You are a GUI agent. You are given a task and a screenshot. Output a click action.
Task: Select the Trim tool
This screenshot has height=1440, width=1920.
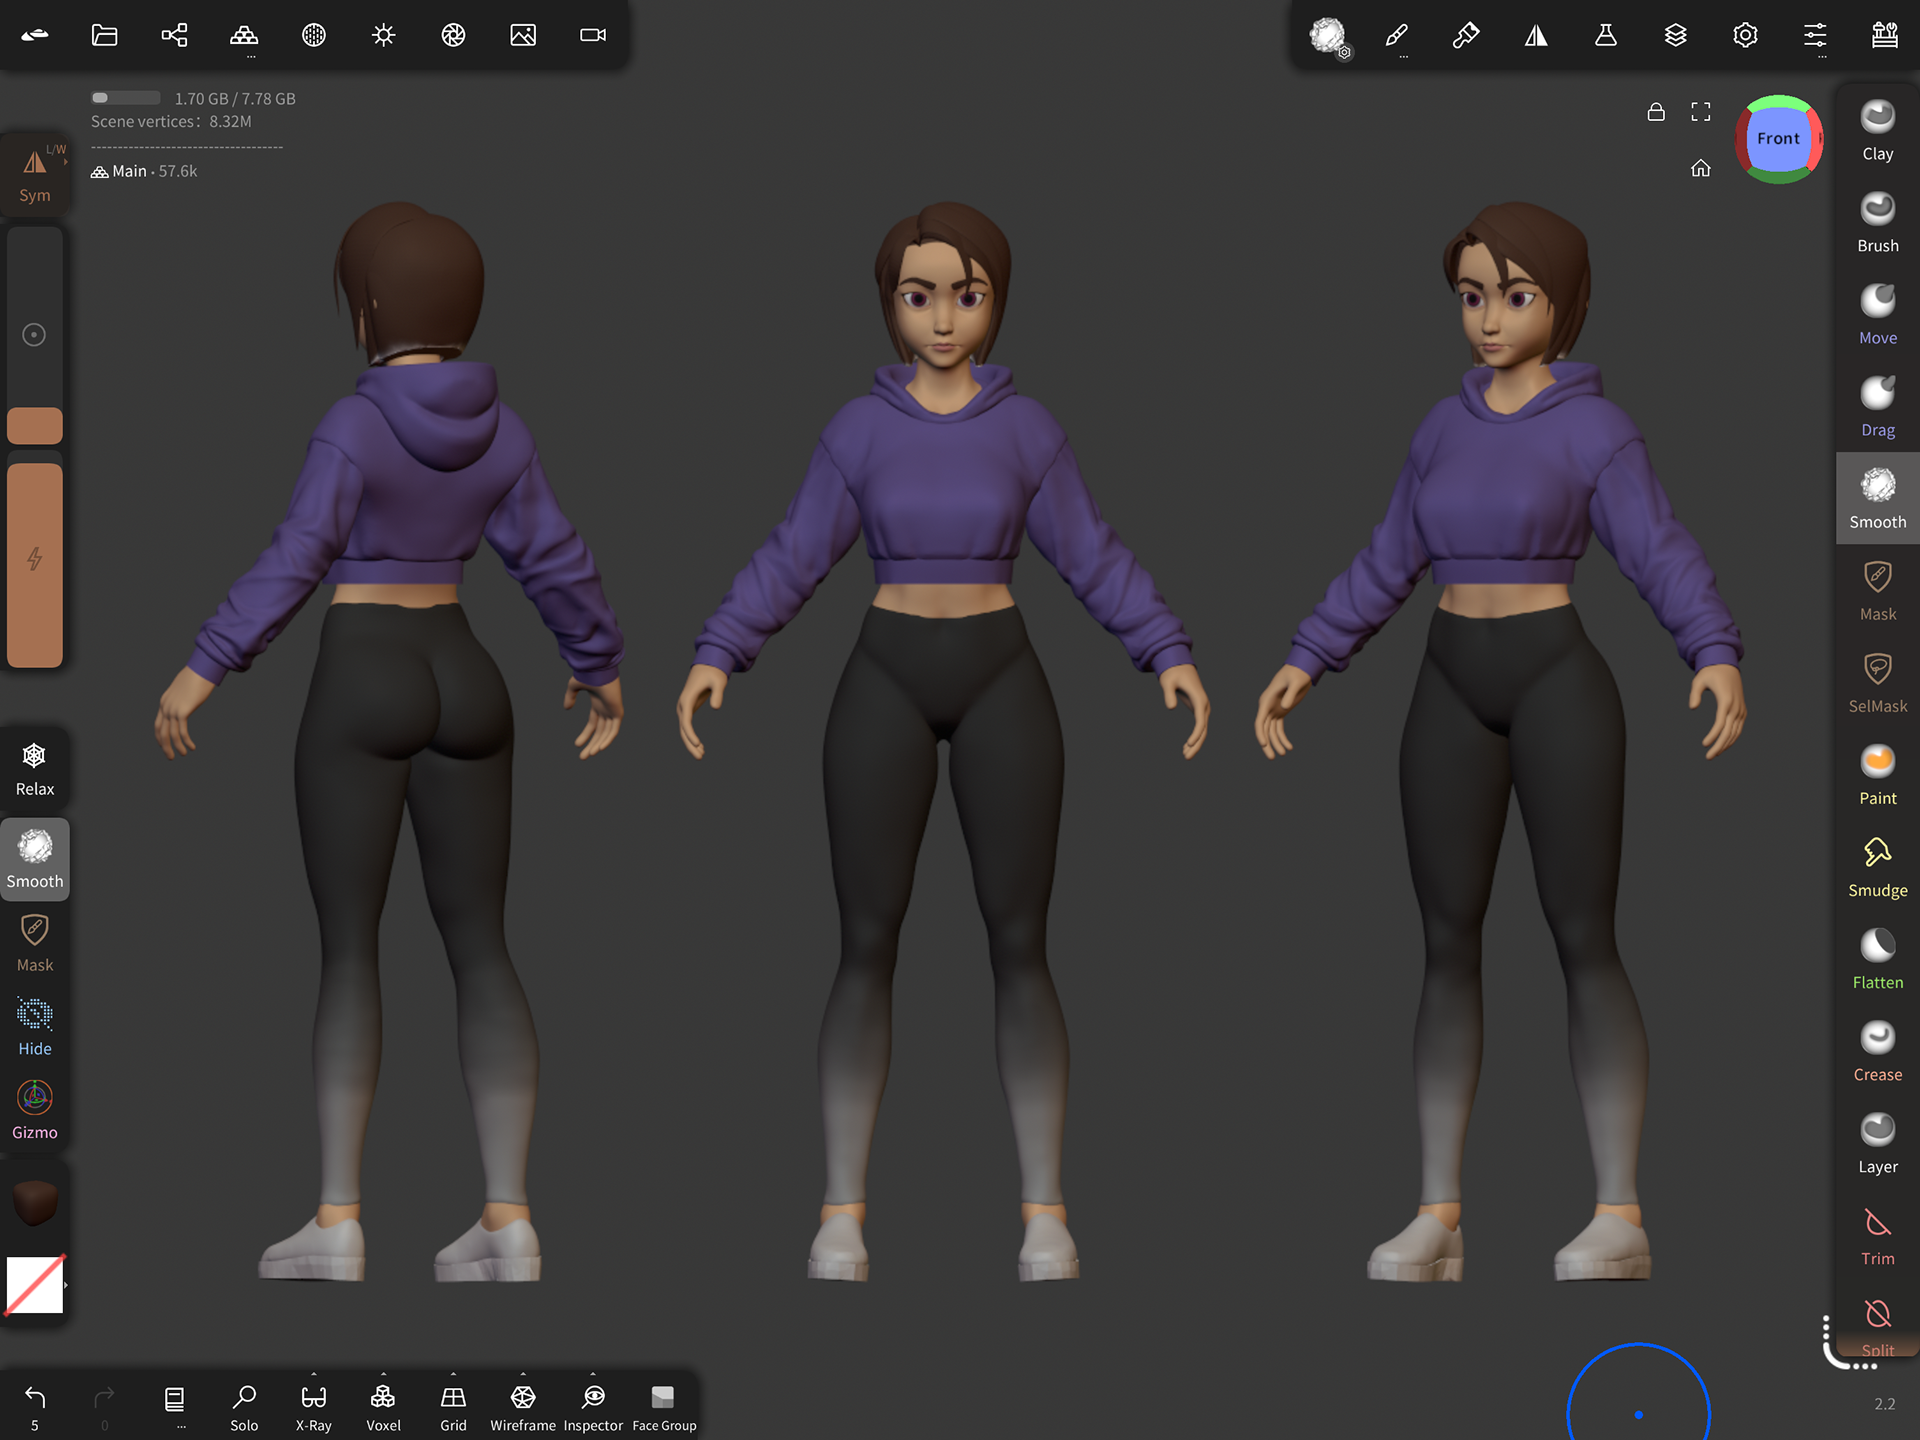[x=1877, y=1235]
